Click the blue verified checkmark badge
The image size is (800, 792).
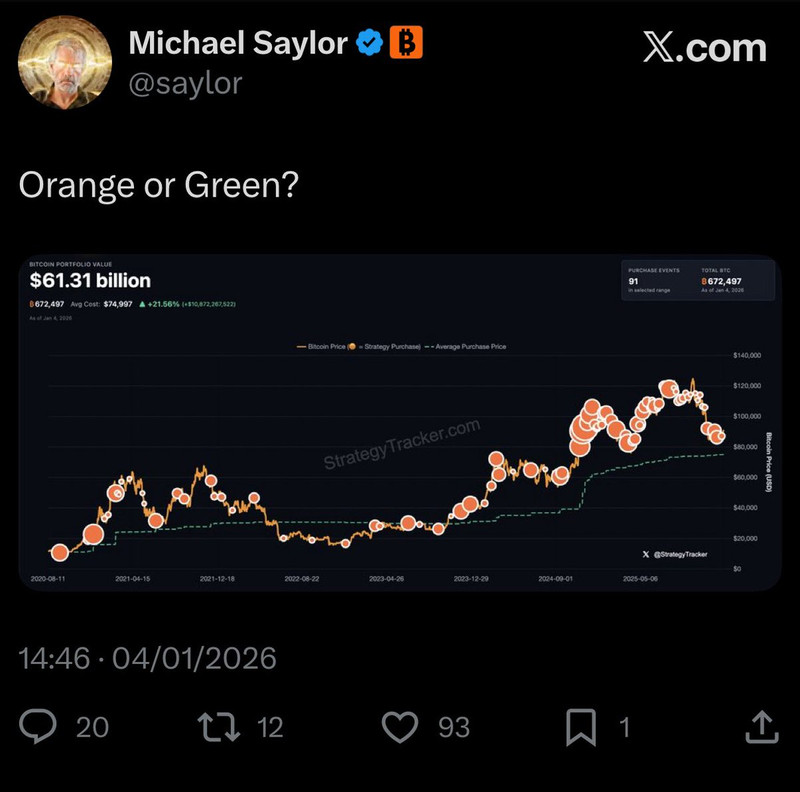371,43
